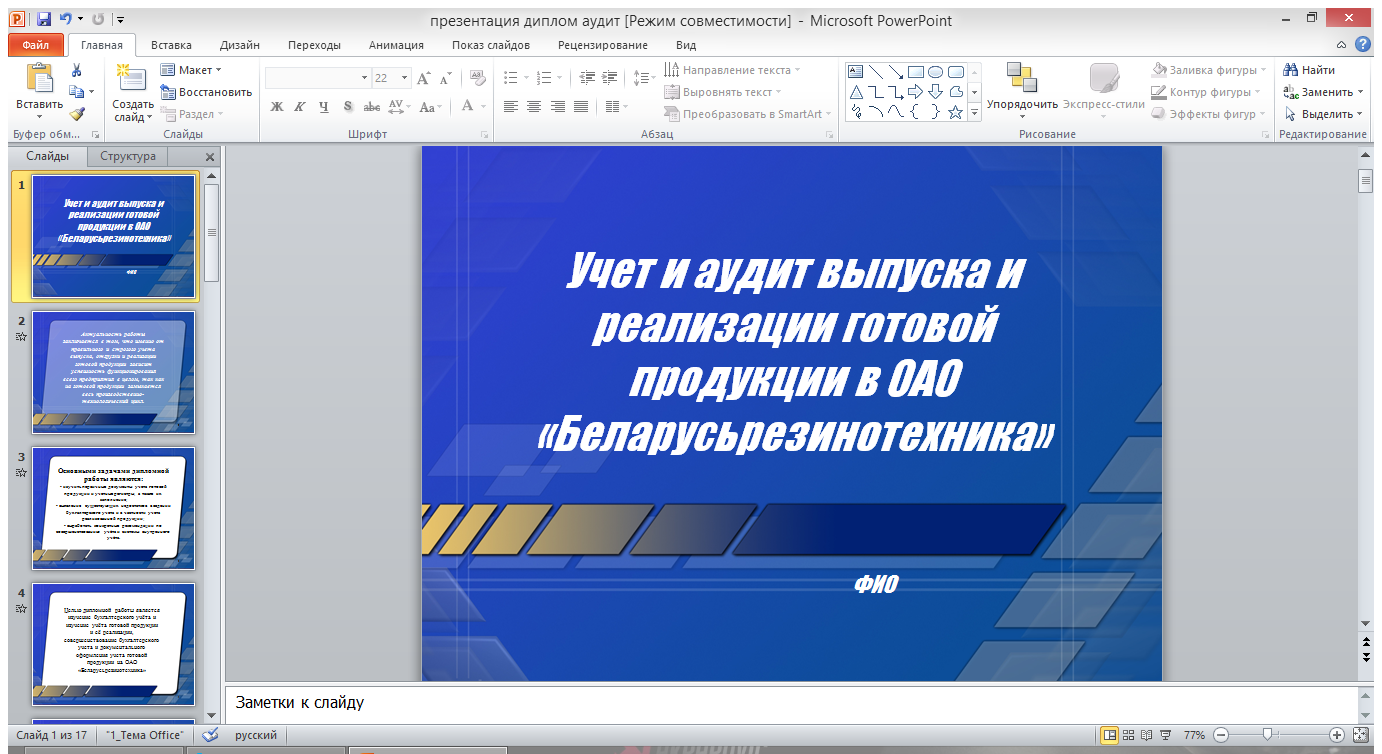Click the Создать слайд new slide icon
The width and height of the screenshot is (1382, 754).
pyautogui.click(x=131, y=78)
